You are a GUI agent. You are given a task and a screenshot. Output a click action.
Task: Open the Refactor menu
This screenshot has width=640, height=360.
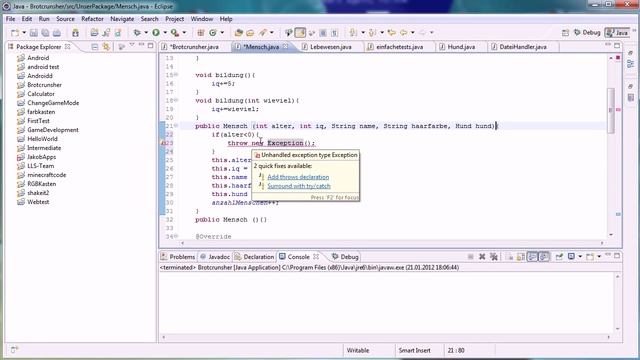(x=92, y=19)
